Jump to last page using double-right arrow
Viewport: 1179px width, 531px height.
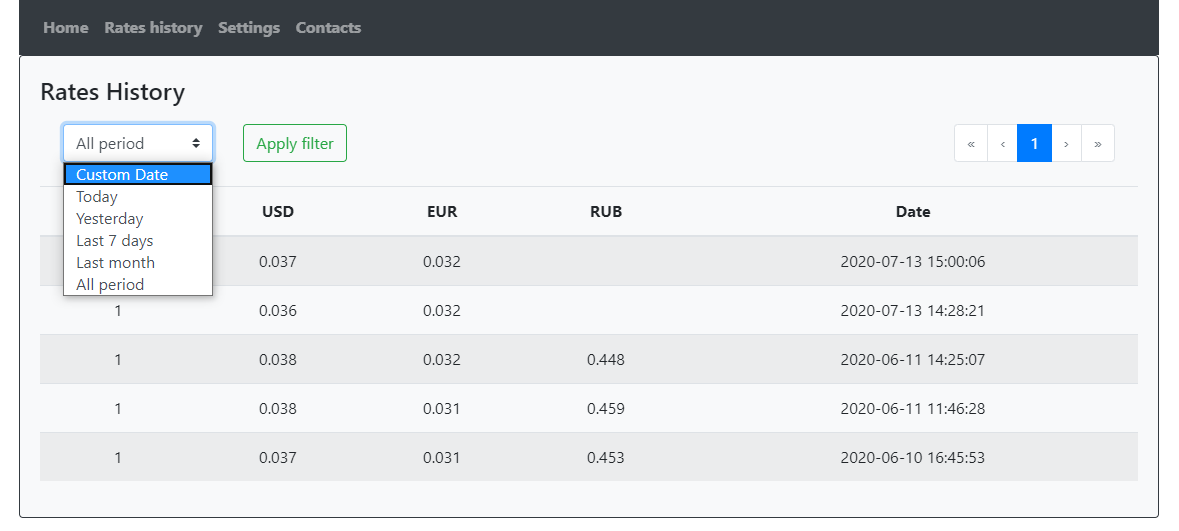point(1098,143)
